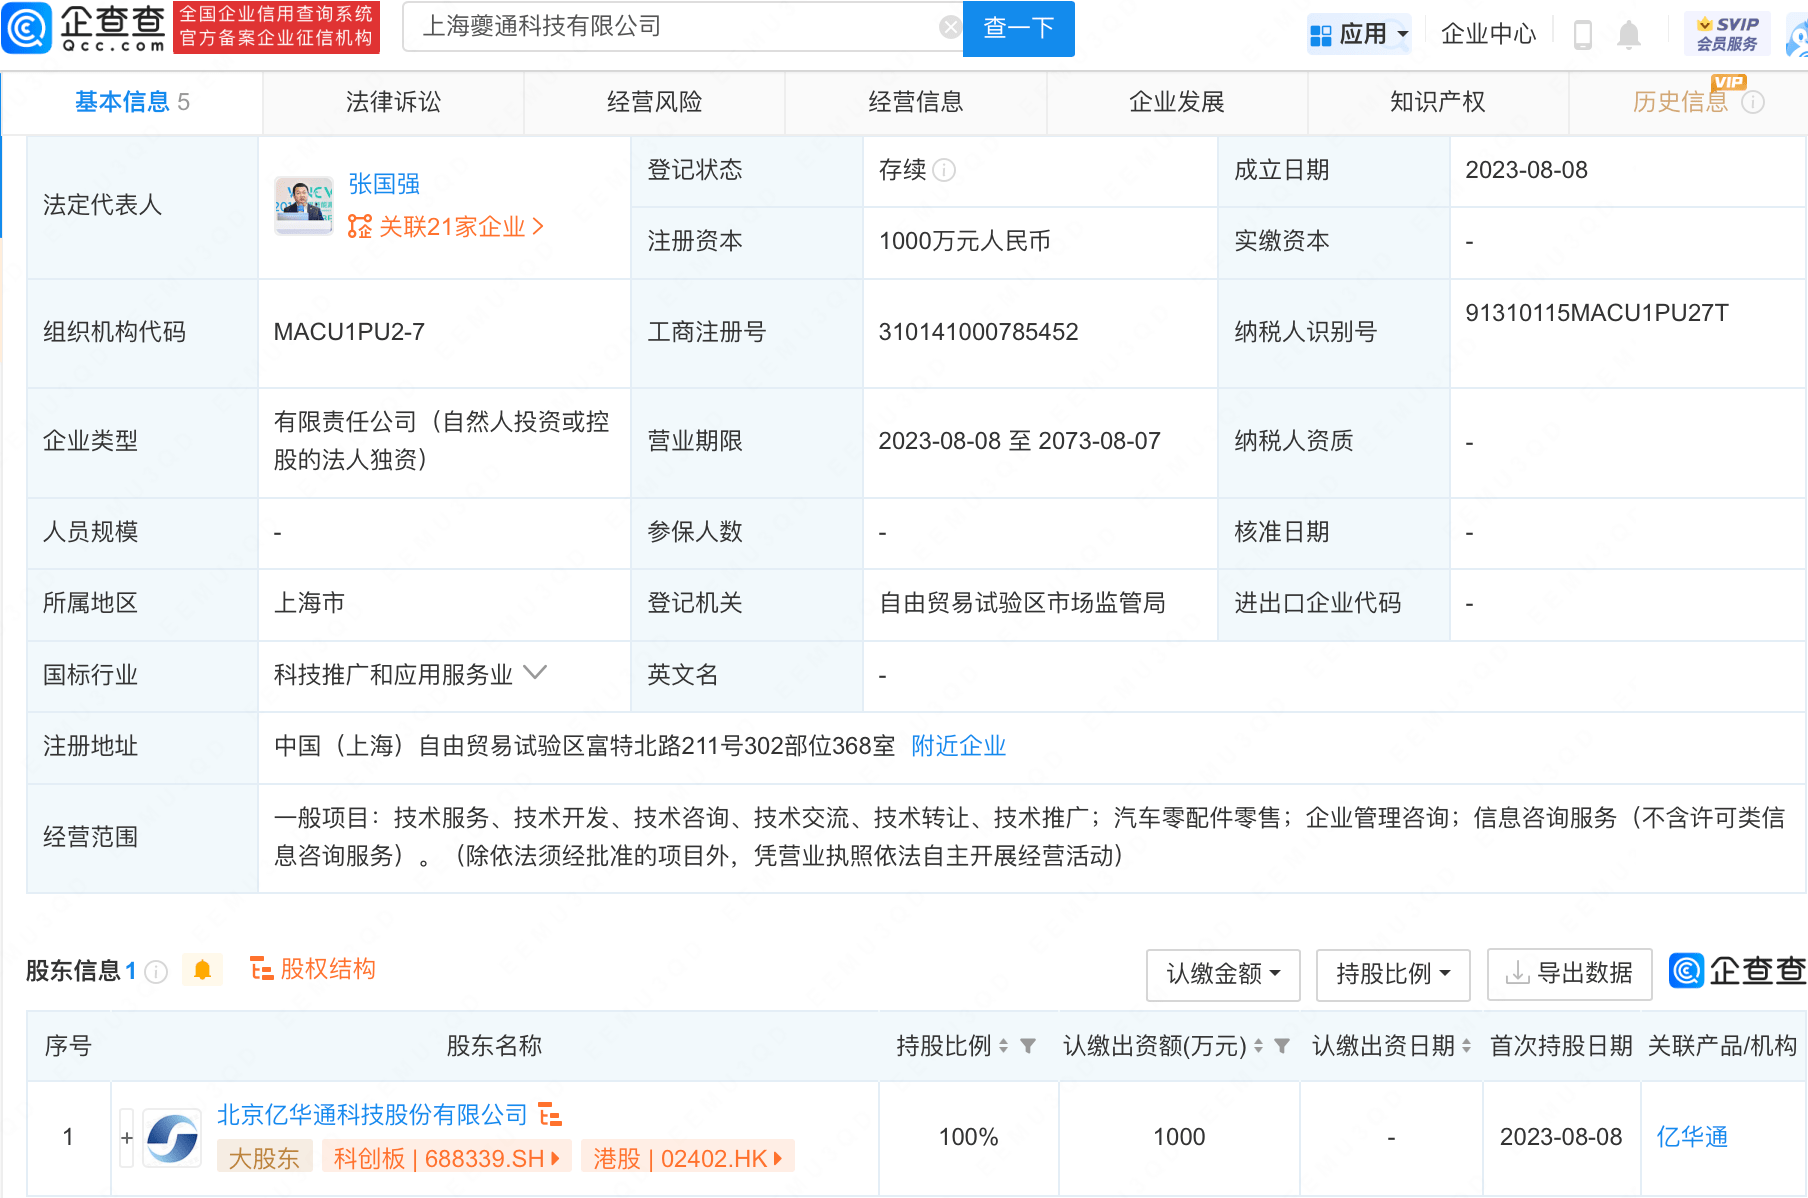This screenshot has height=1198, width=1808.
Task: Click the Qichacha logo icon
Action: tap(27, 28)
